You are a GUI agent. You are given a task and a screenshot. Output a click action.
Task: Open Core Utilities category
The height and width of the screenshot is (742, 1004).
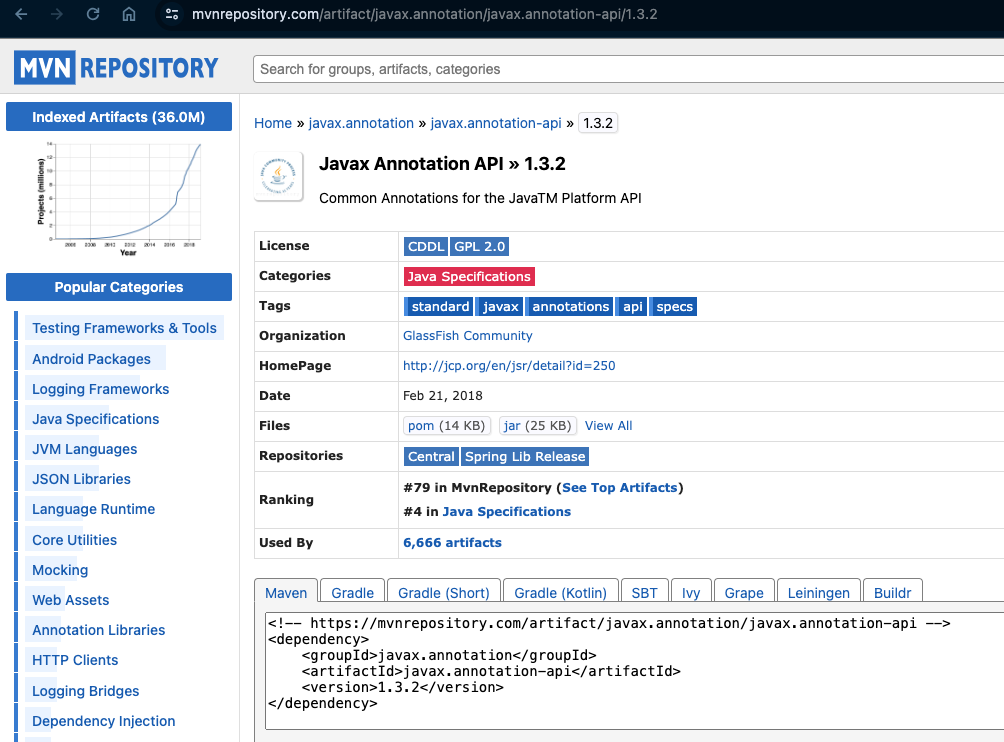point(74,540)
